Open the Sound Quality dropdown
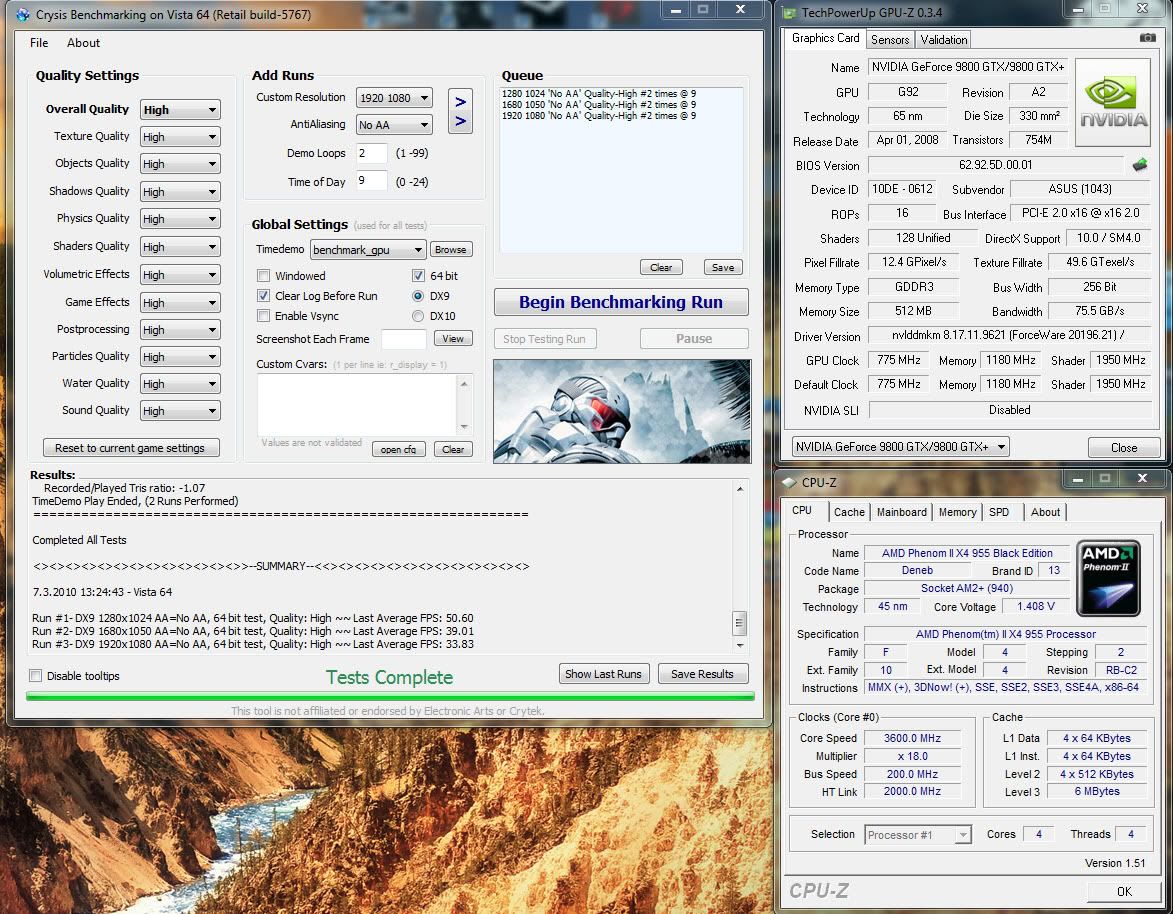The image size is (1173, 914). 180,411
